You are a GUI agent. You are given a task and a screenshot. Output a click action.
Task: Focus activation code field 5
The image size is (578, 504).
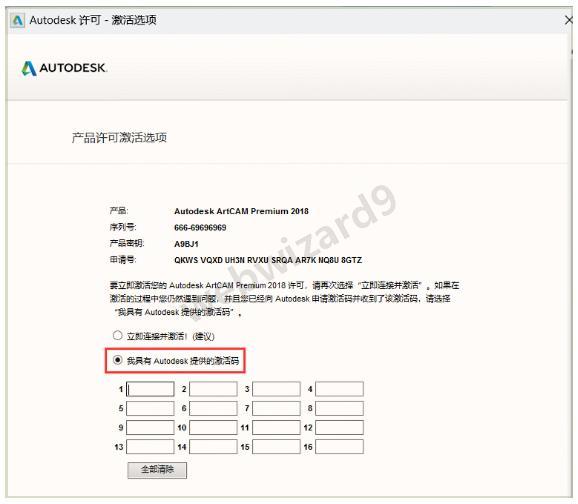pos(150,408)
